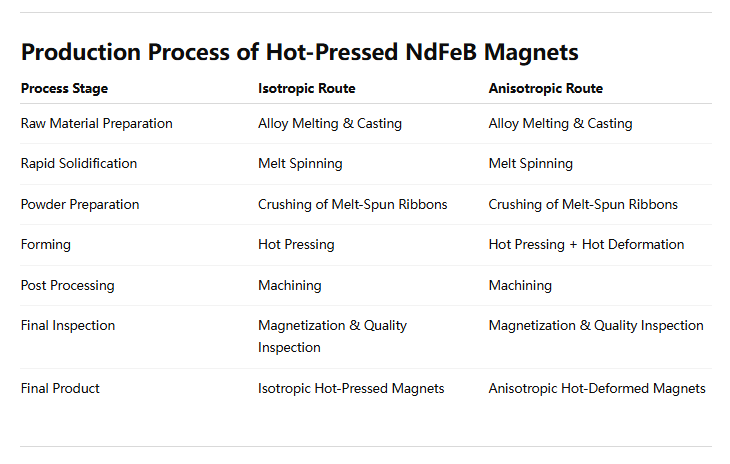Click the 'Rapid Solidification' row label
Image resolution: width=730 pixels, height=464 pixels.
click(79, 163)
